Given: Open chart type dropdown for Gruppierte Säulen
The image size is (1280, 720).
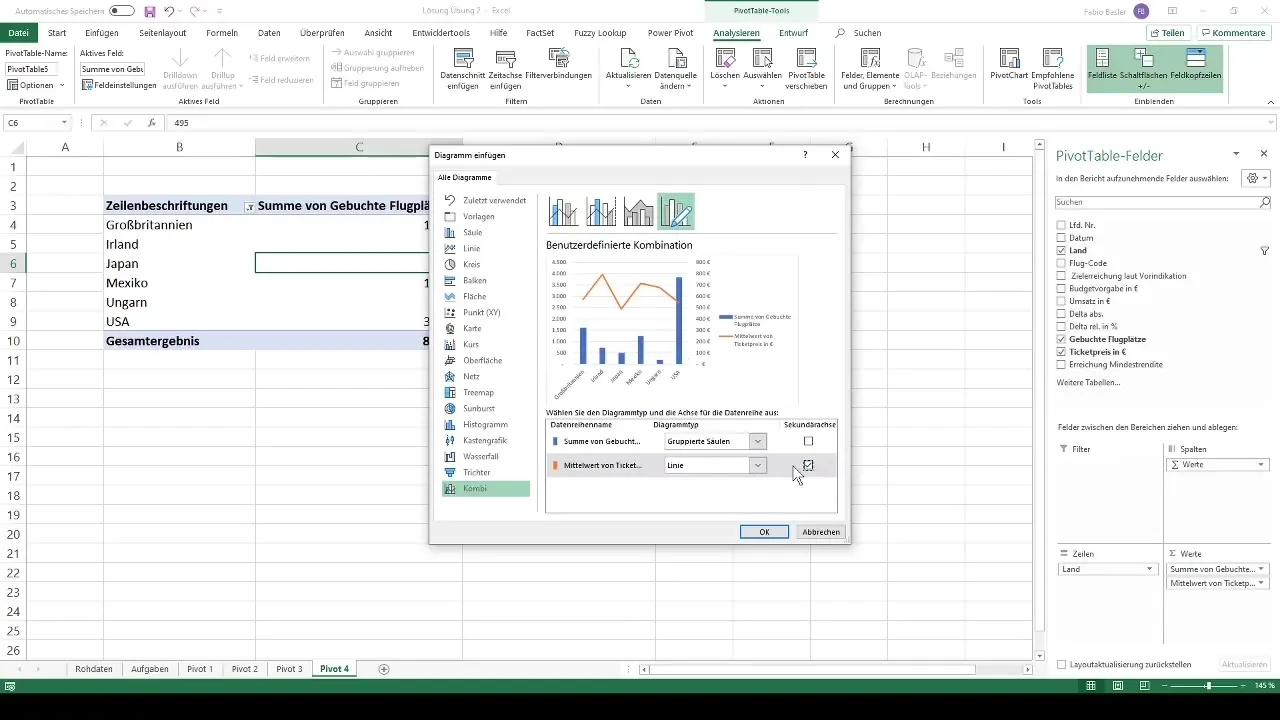Looking at the screenshot, I should point(758,441).
